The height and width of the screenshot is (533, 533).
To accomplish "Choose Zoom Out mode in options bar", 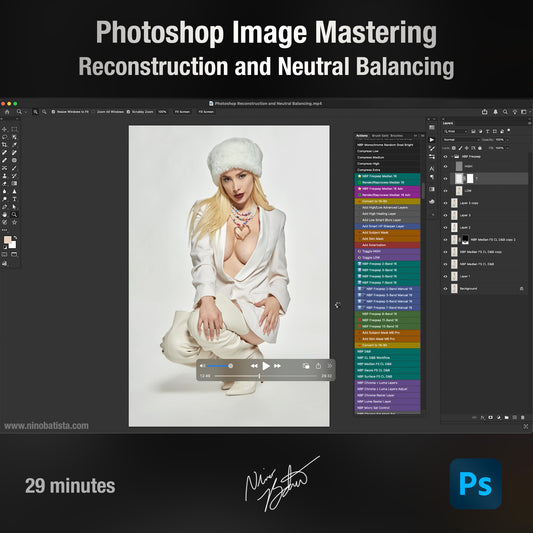I will pos(44,112).
